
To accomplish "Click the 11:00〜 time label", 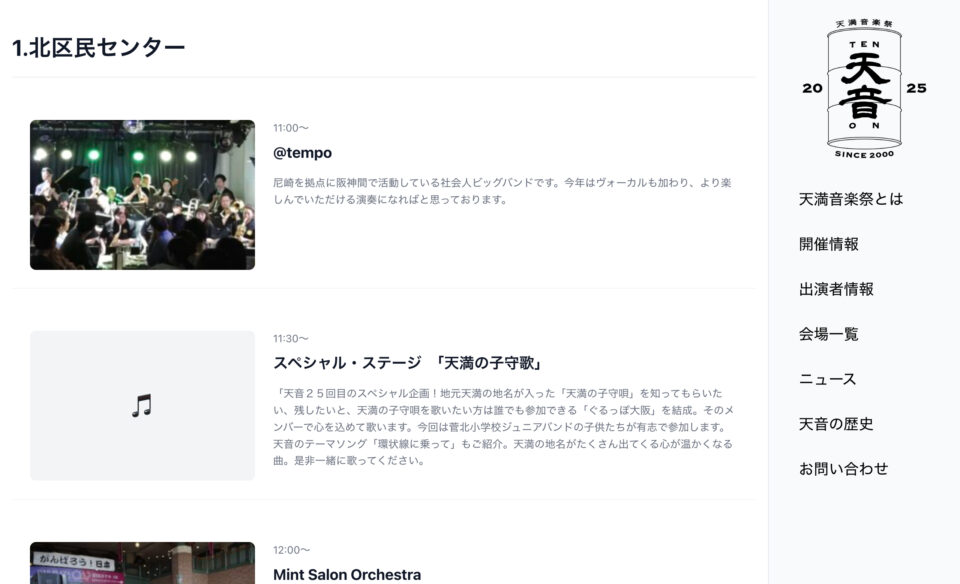I will click(x=291, y=128).
